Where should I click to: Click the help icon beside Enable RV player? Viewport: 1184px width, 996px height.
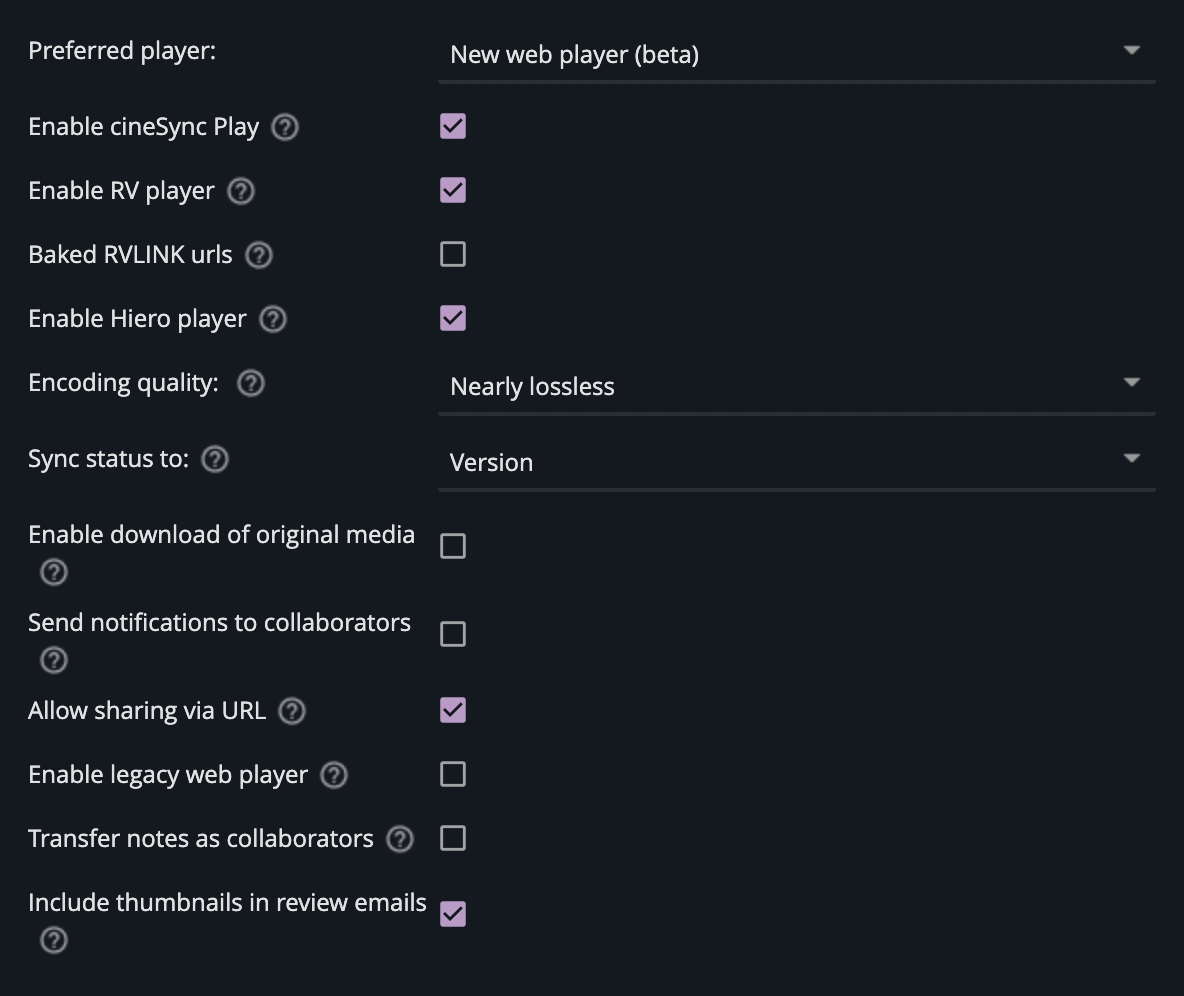click(239, 190)
